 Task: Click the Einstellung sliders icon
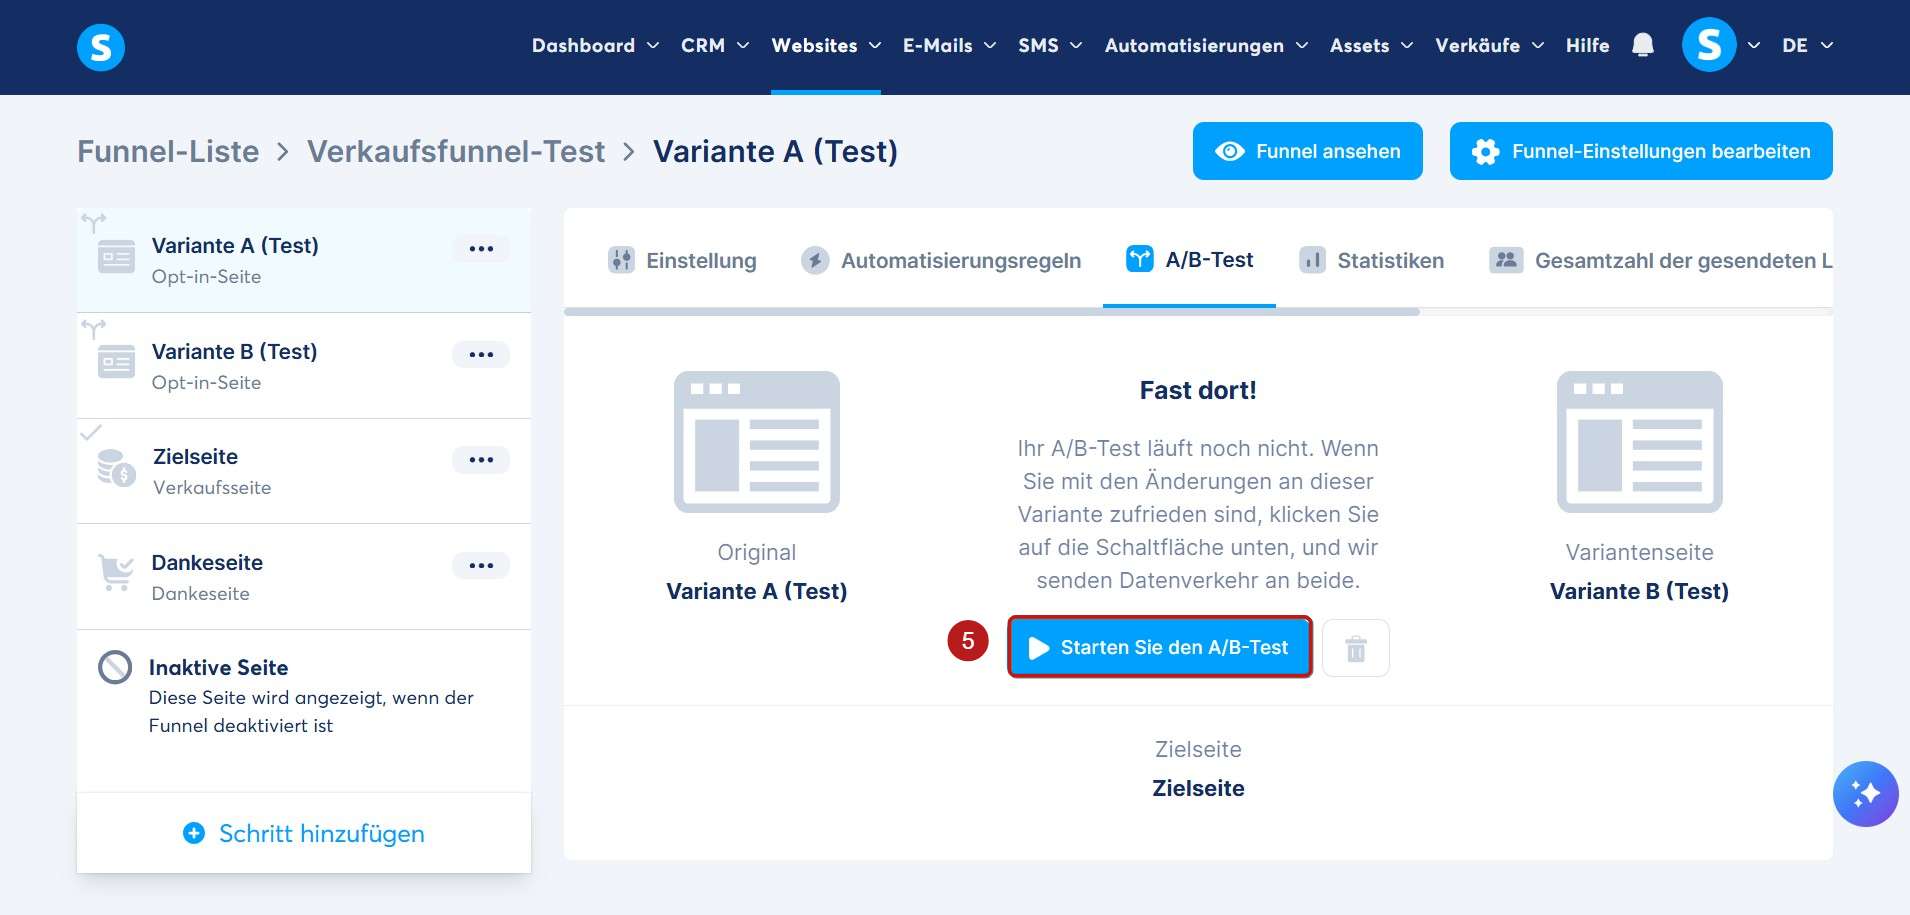pyautogui.click(x=621, y=260)
